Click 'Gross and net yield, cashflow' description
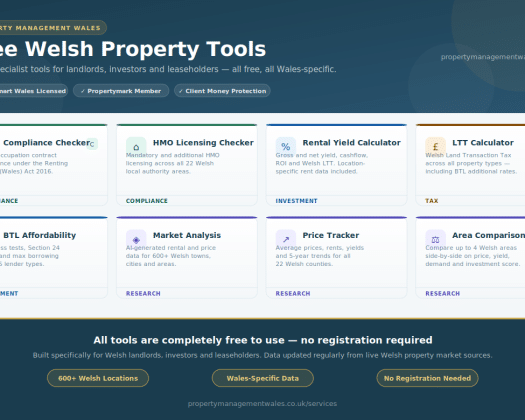This screenshot has width=525, height=420. tap(322, 155)
